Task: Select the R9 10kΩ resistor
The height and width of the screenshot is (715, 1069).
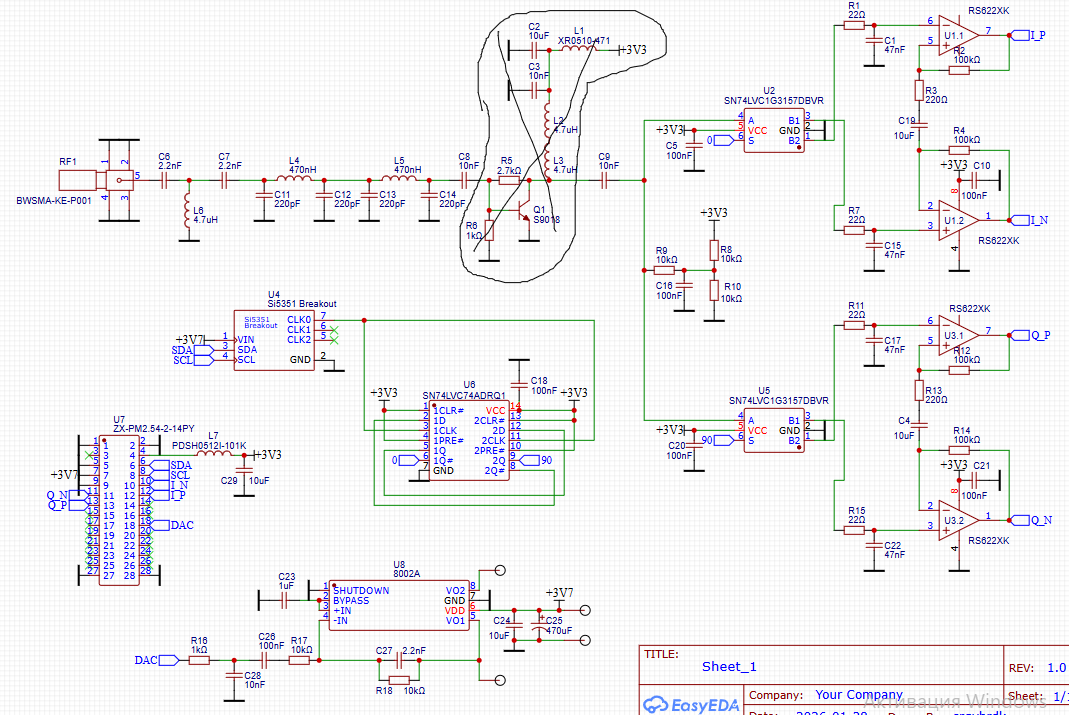Action: pos(665,271)
